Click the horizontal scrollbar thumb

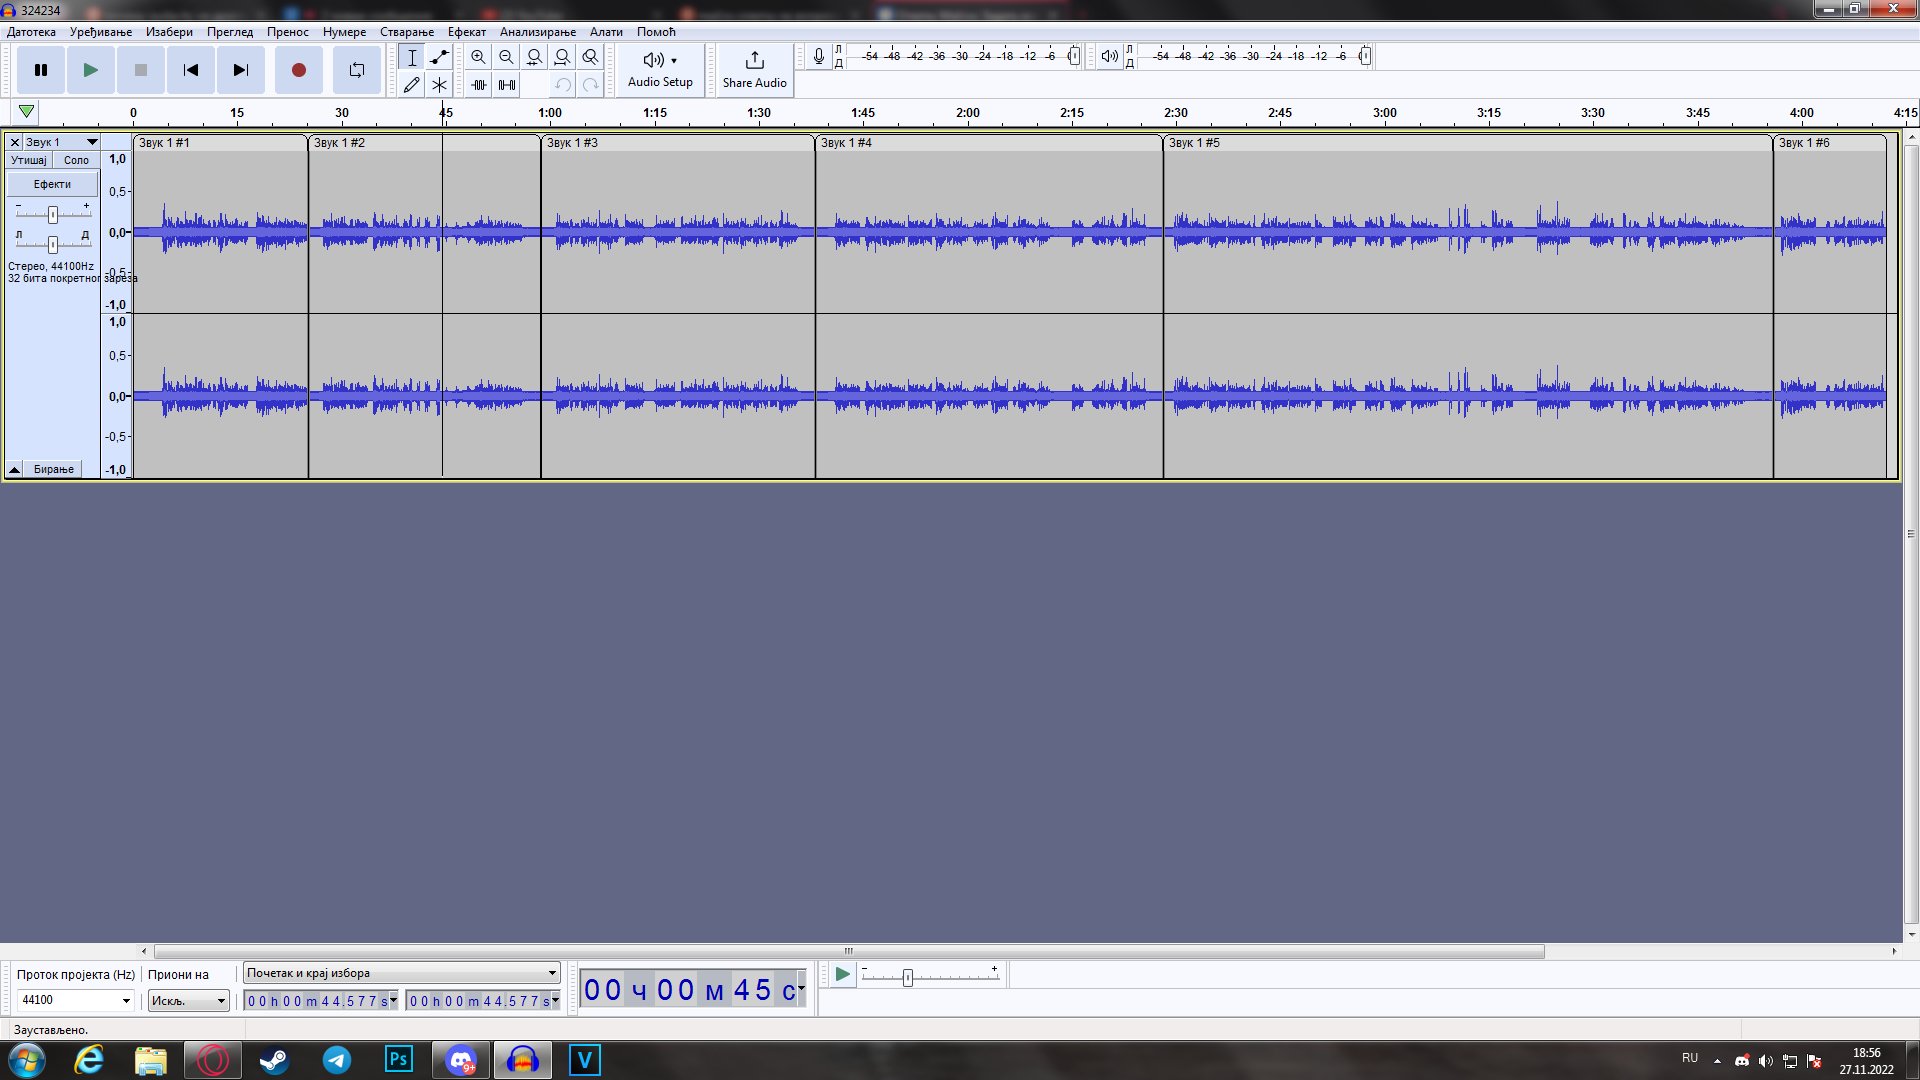coord(849,951)
